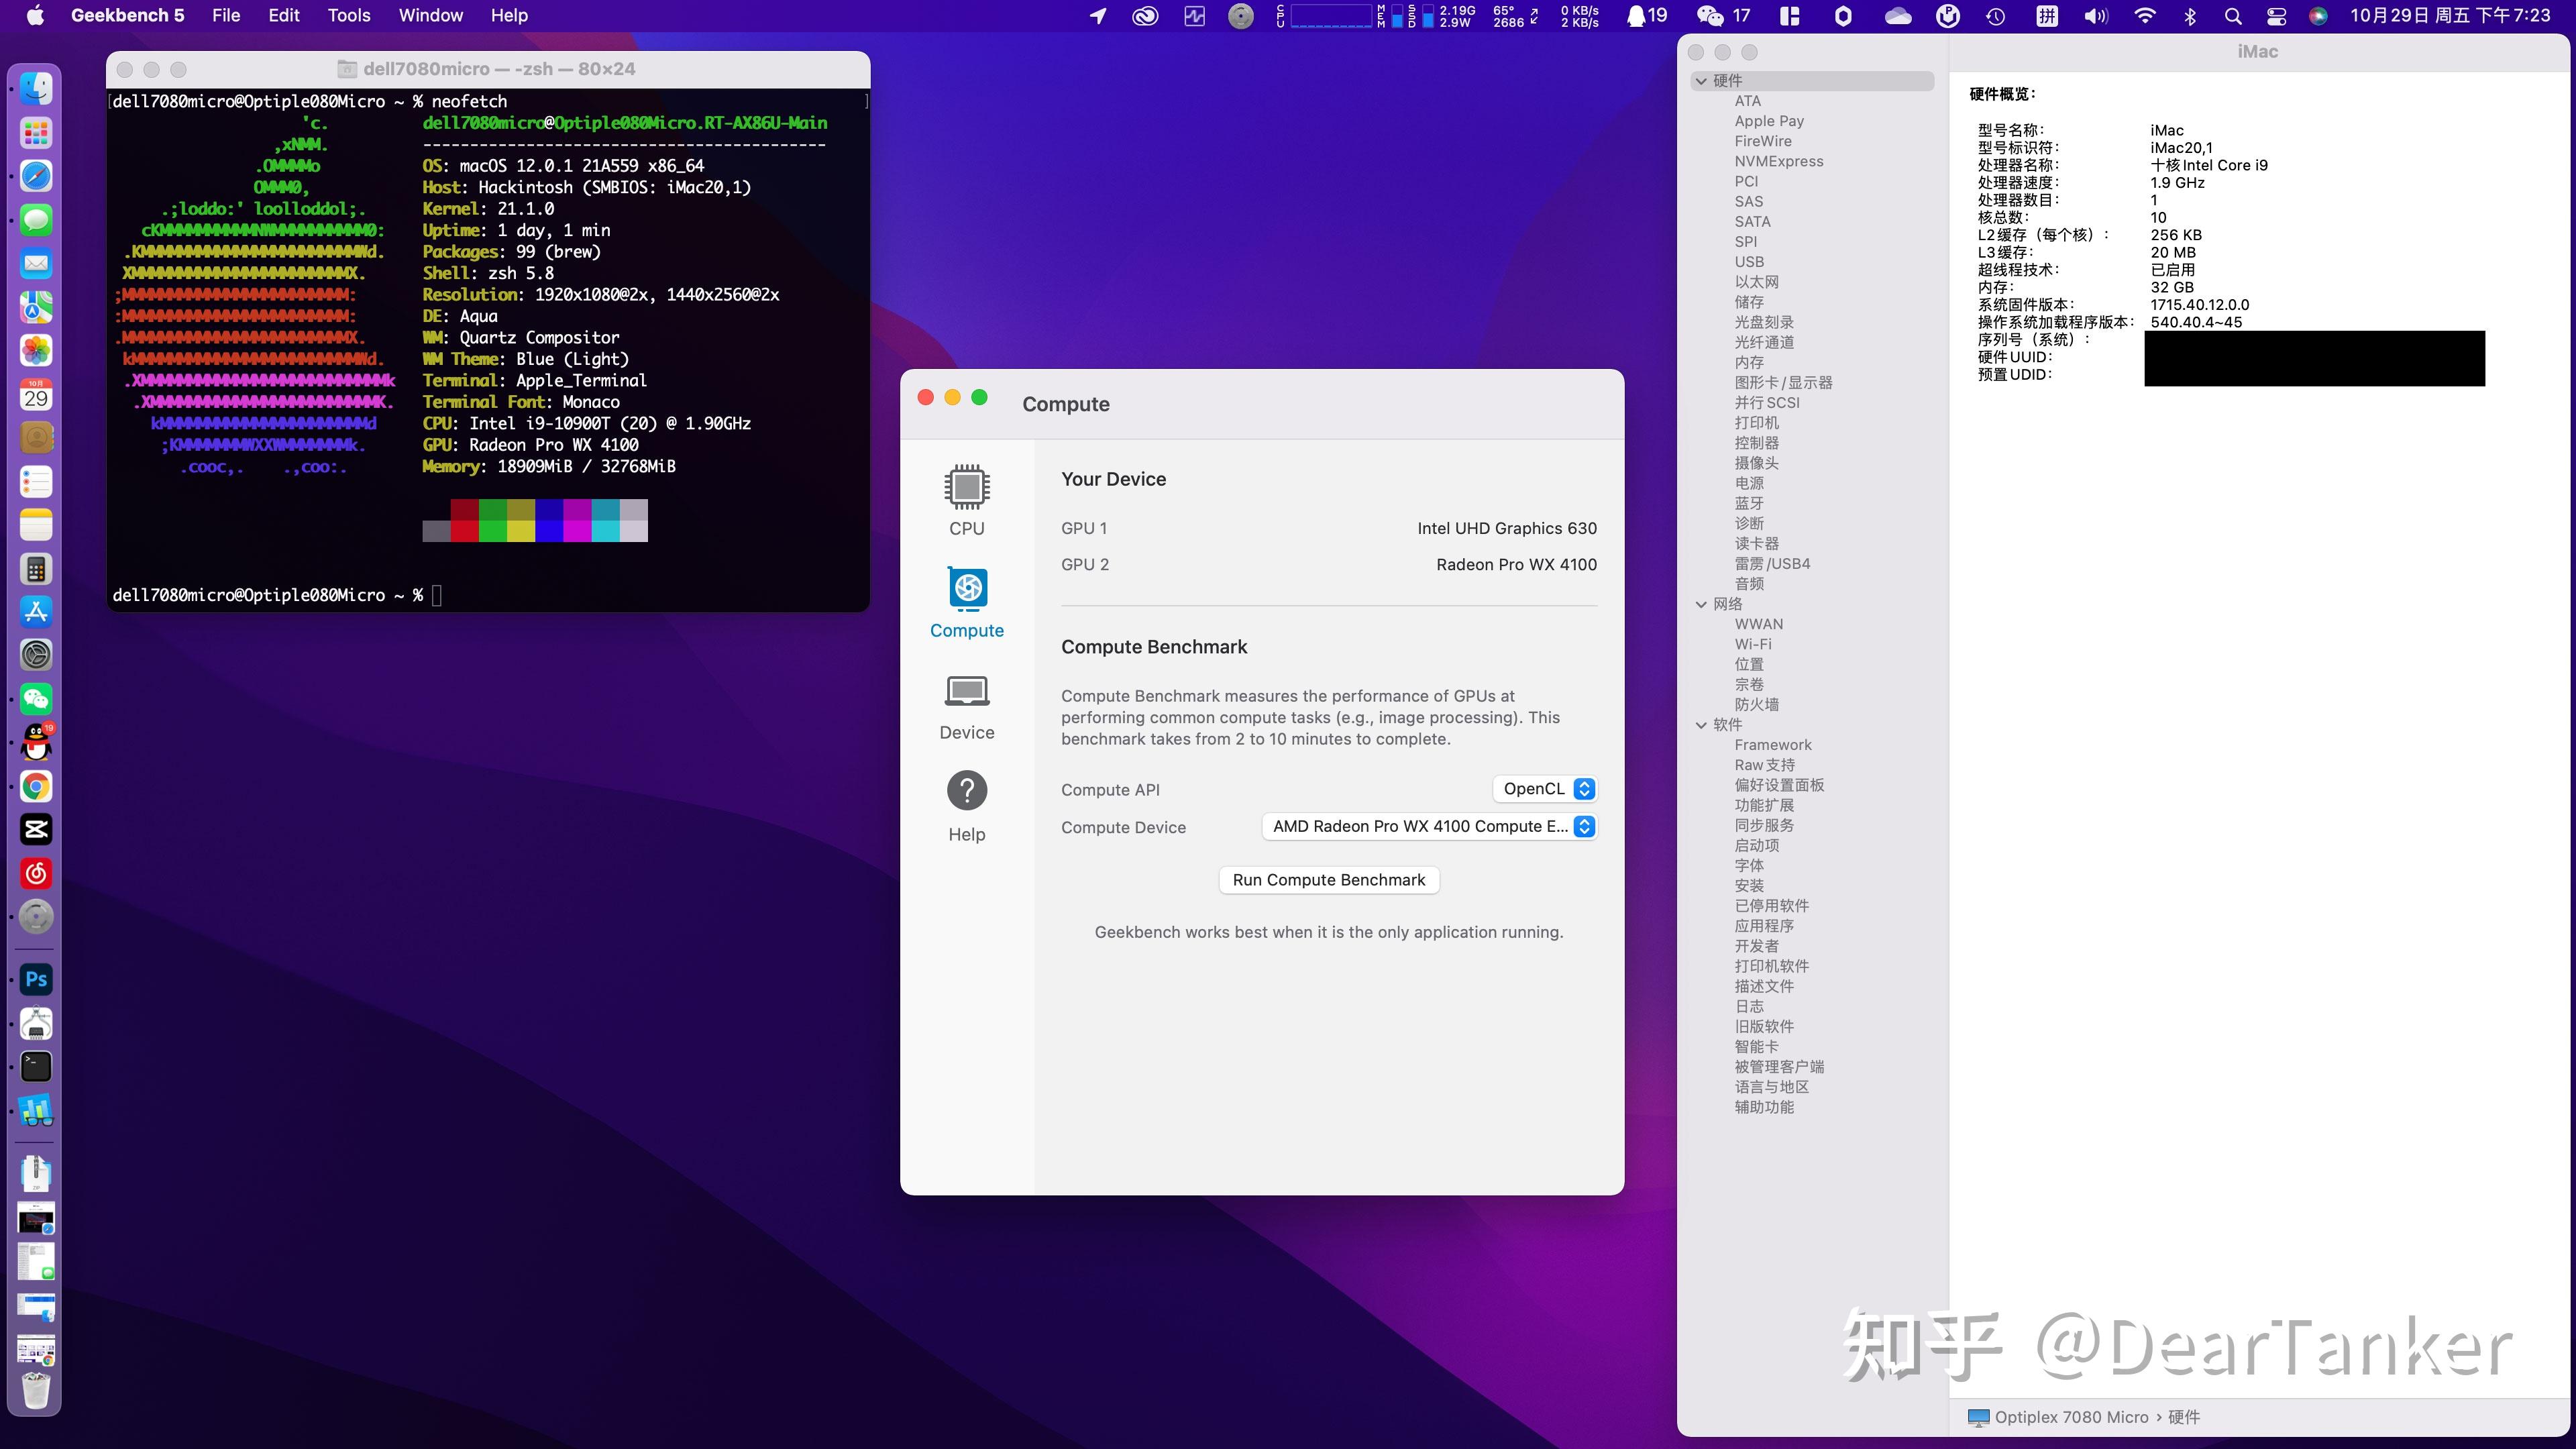Select PCI in System Information sidebar
Viewport: 2576px width, 1449px height.
(x=1746, y=181)
